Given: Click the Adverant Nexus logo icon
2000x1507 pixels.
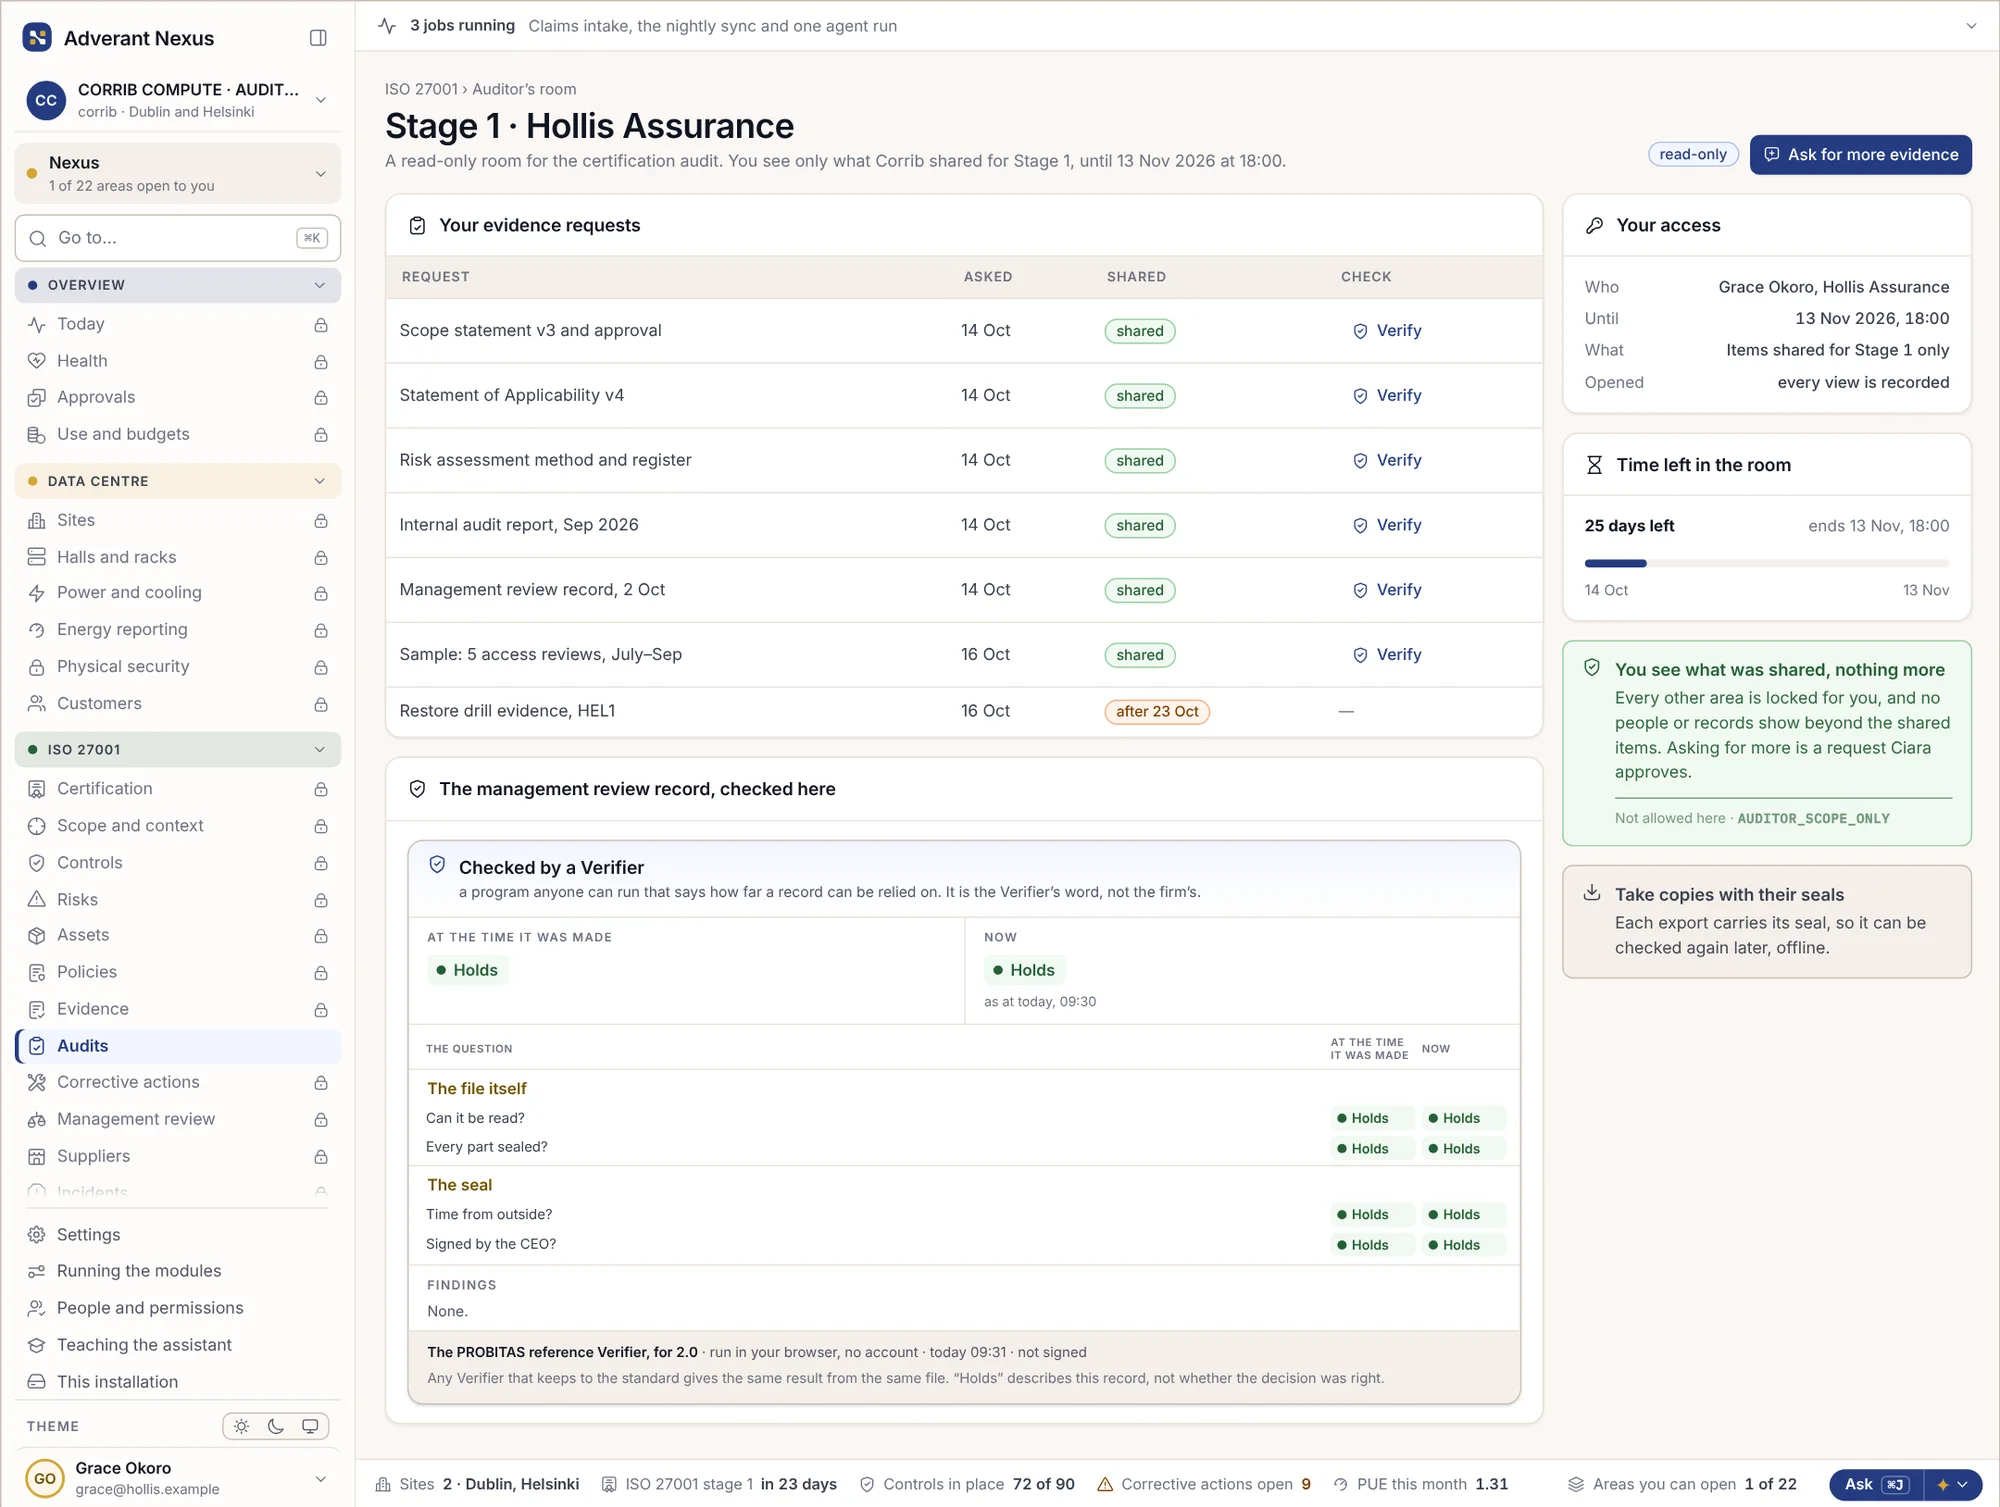Looking at the screenshot, I should [x=37, y=38].
